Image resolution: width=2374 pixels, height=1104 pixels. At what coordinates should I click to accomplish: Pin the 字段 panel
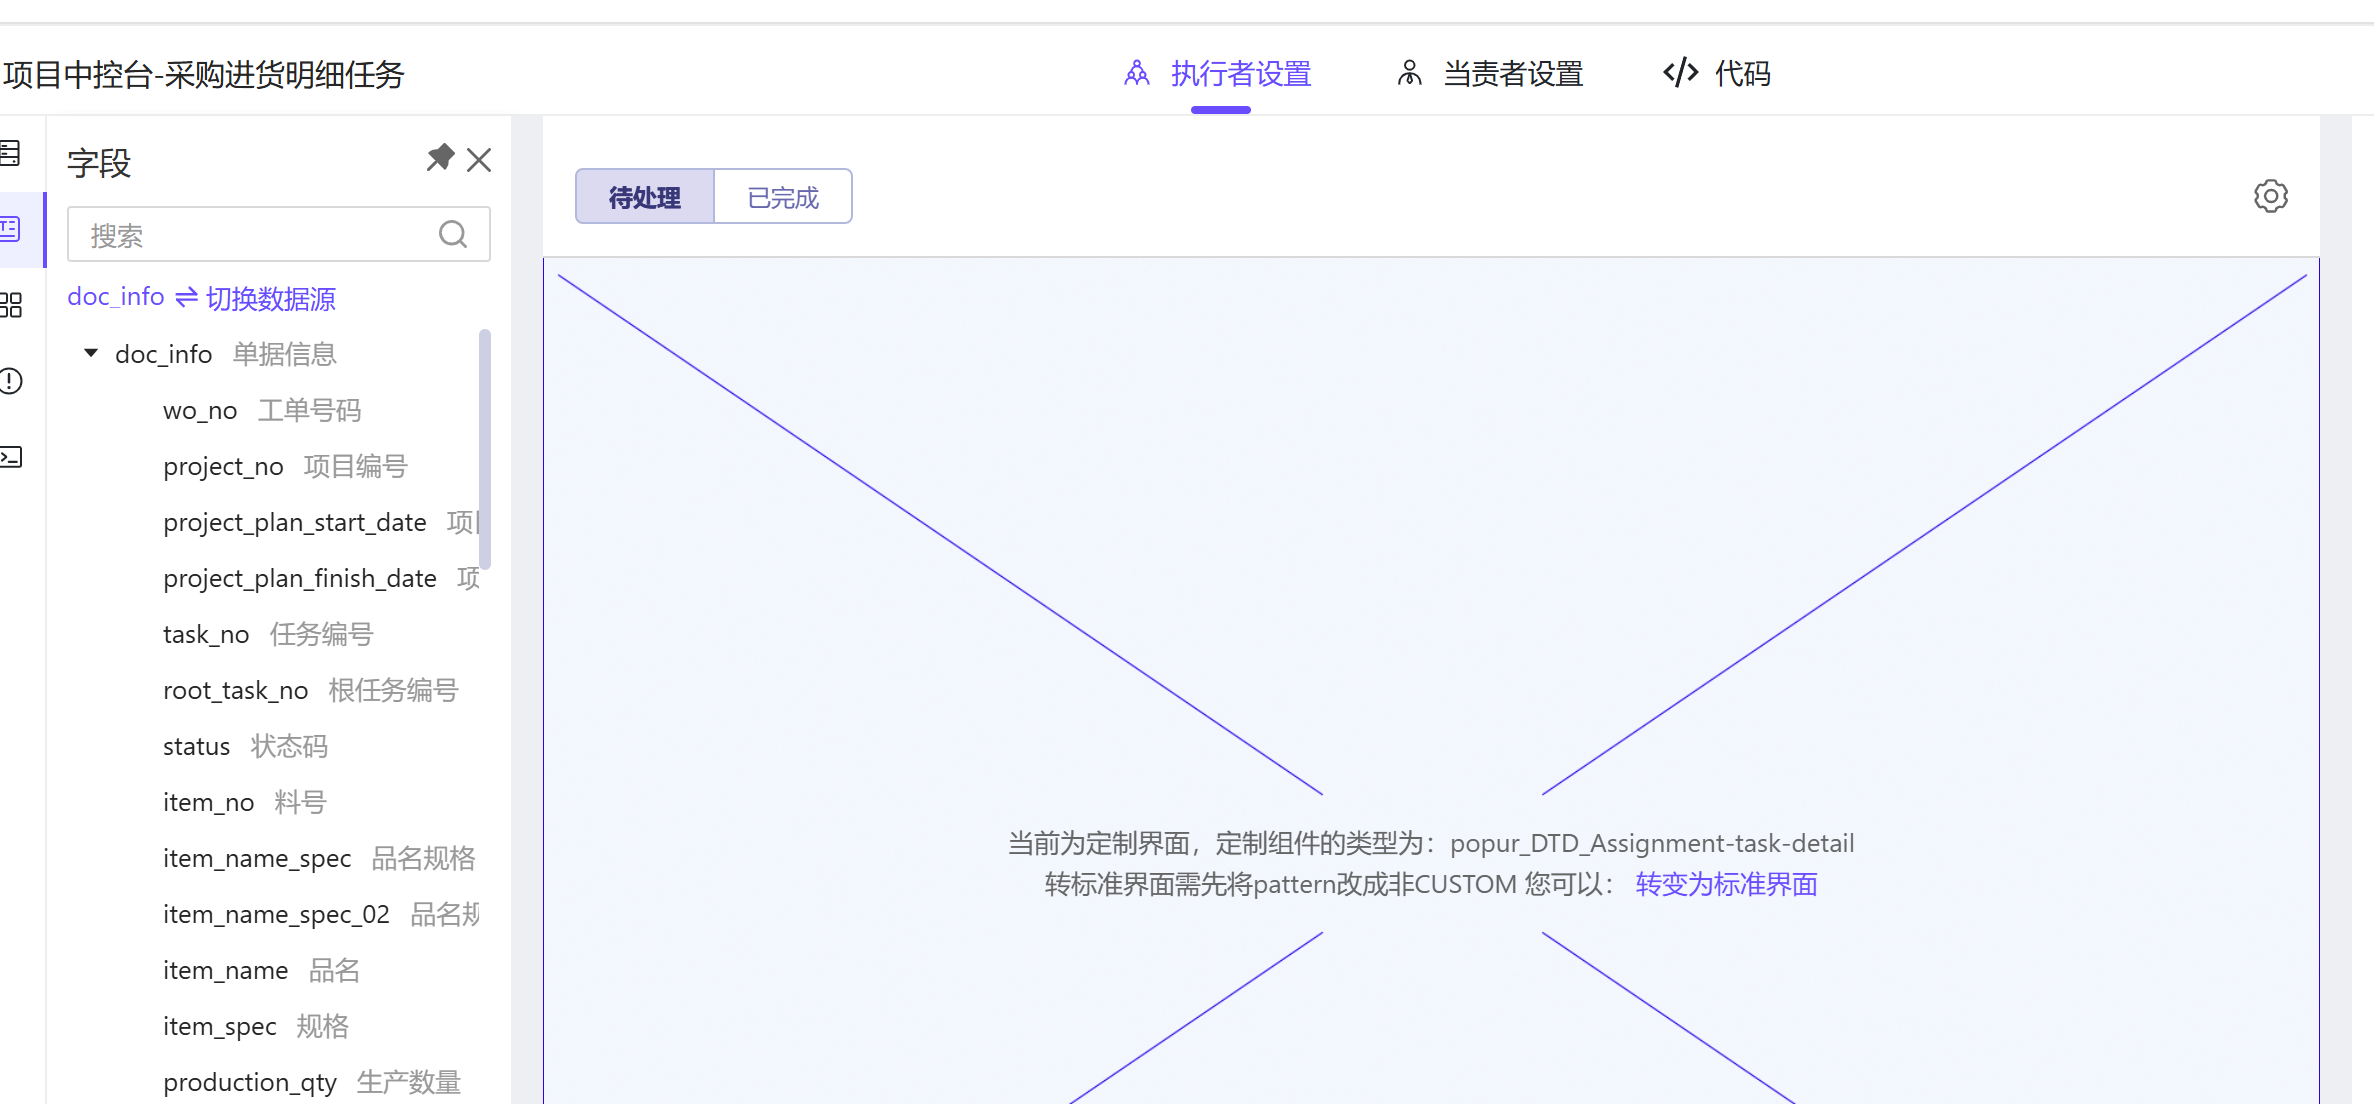pyautogui.click(x=440, y=158)
